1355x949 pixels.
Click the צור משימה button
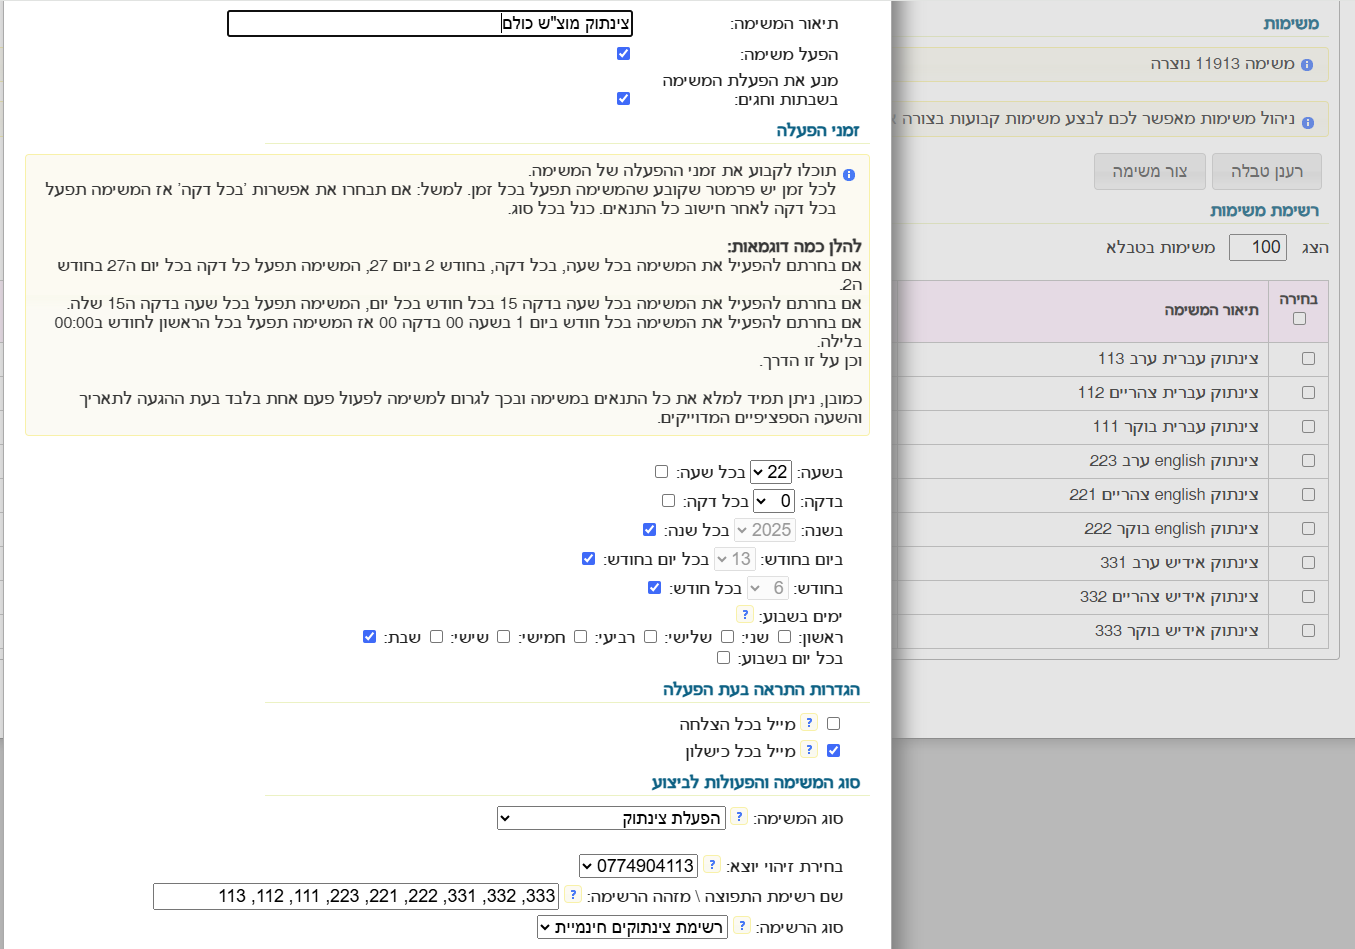coord(1149,171)
